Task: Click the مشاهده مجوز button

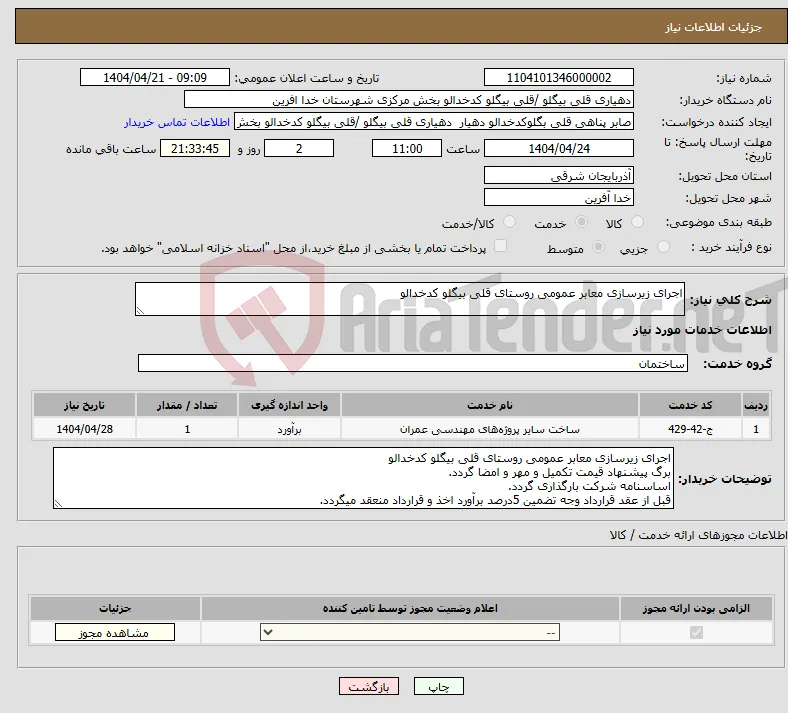Action: [x=115, y=633]
